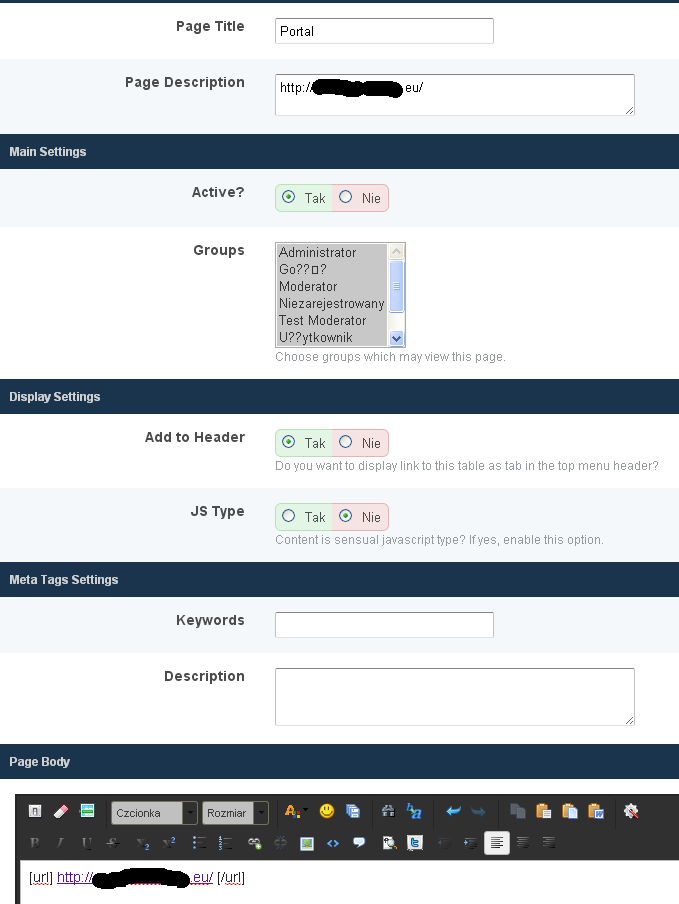Open the Czcionka font dropdown
The height and width of the screenshot is (904, 679).
[154, 813]
